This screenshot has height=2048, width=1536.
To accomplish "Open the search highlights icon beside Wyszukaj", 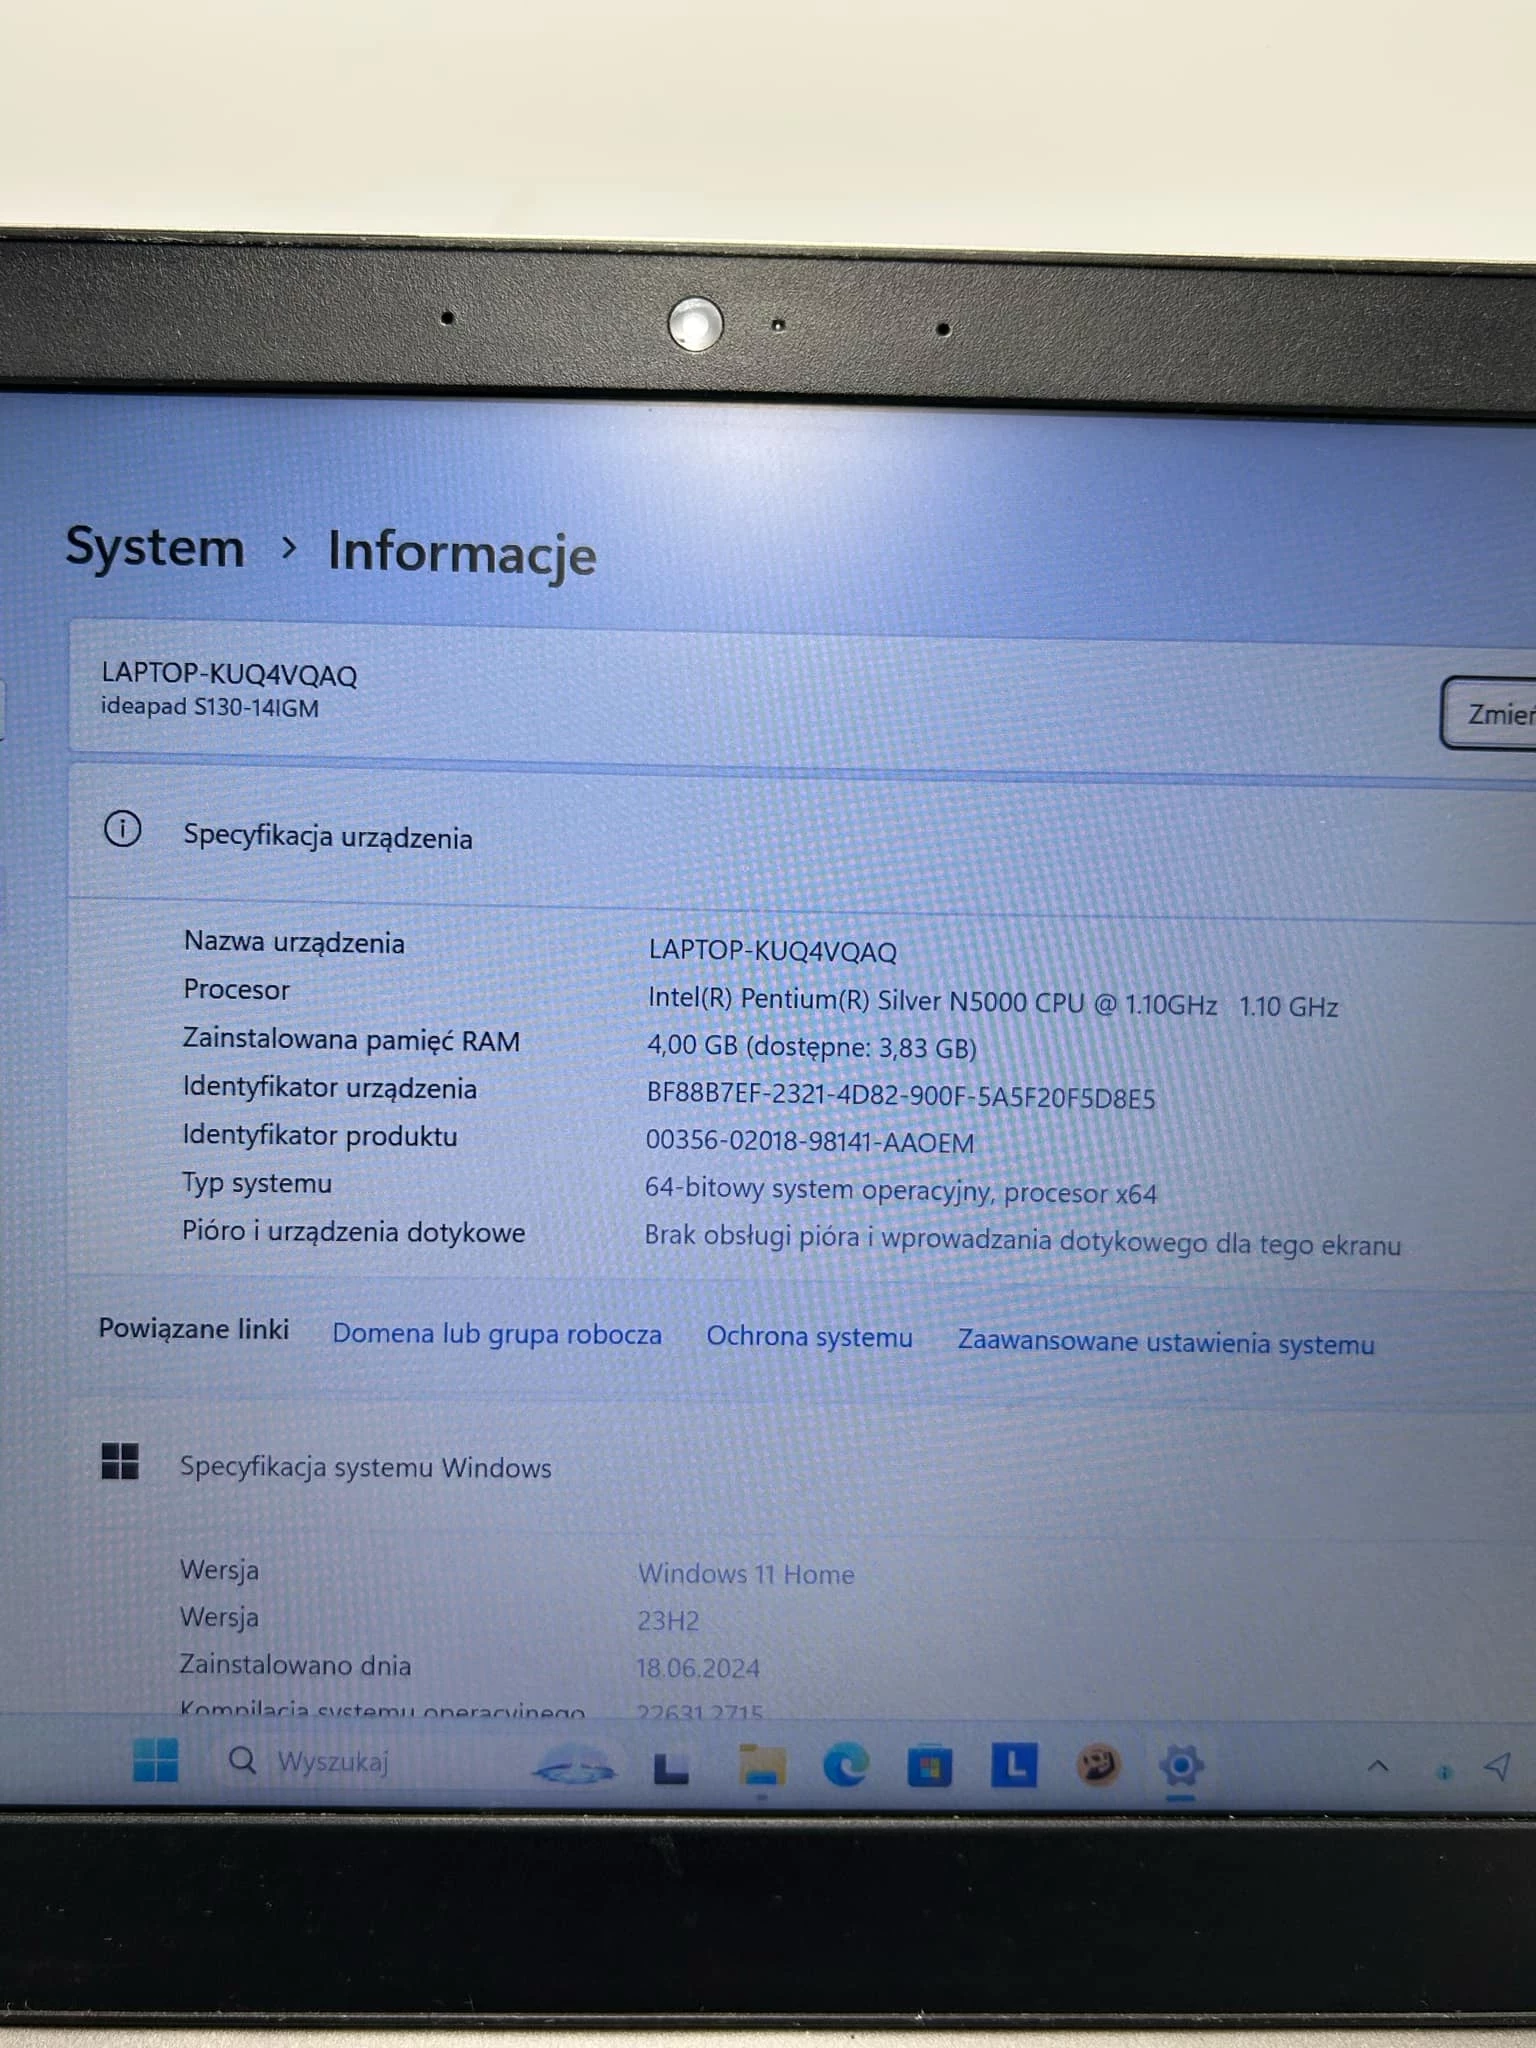I will [x=574, y=1765].
